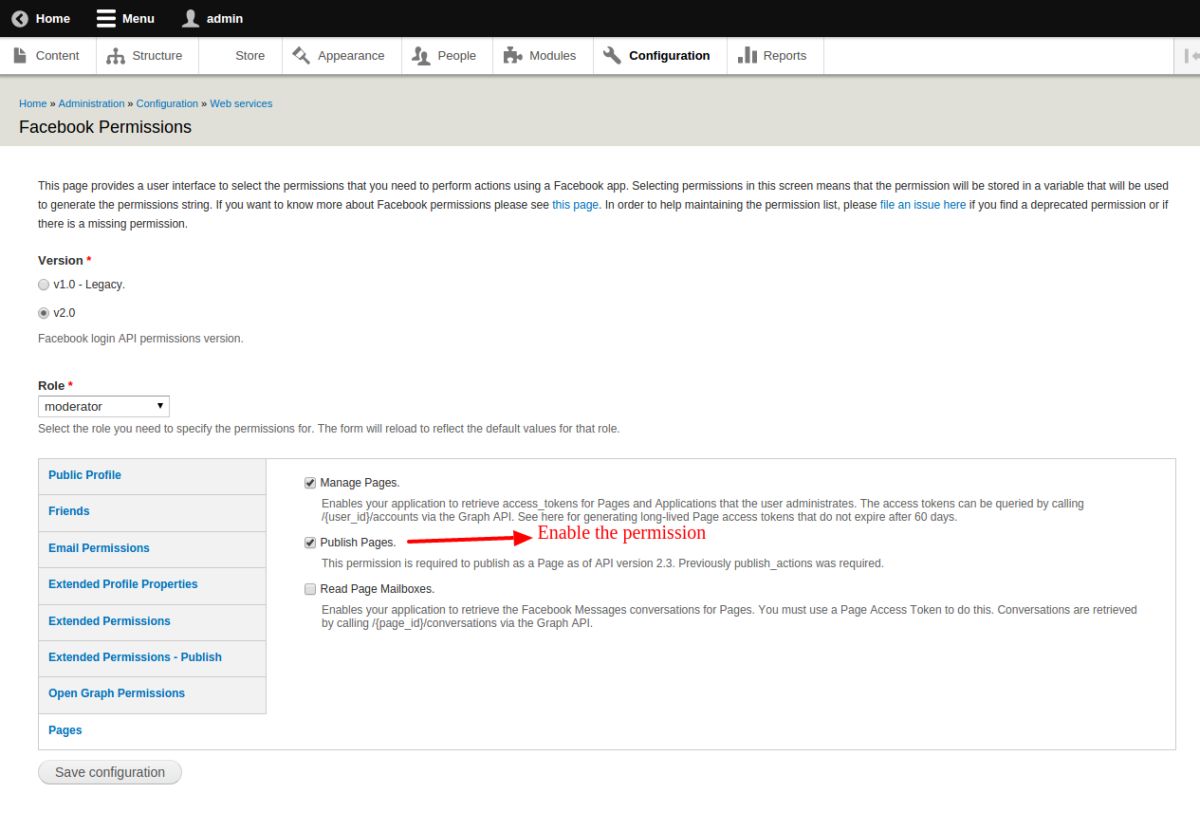This screenshot has width=1200, height=830.
Task: Click the Read Page Mailboxes label
Action: pyautogui.click(x=377, y=589)
